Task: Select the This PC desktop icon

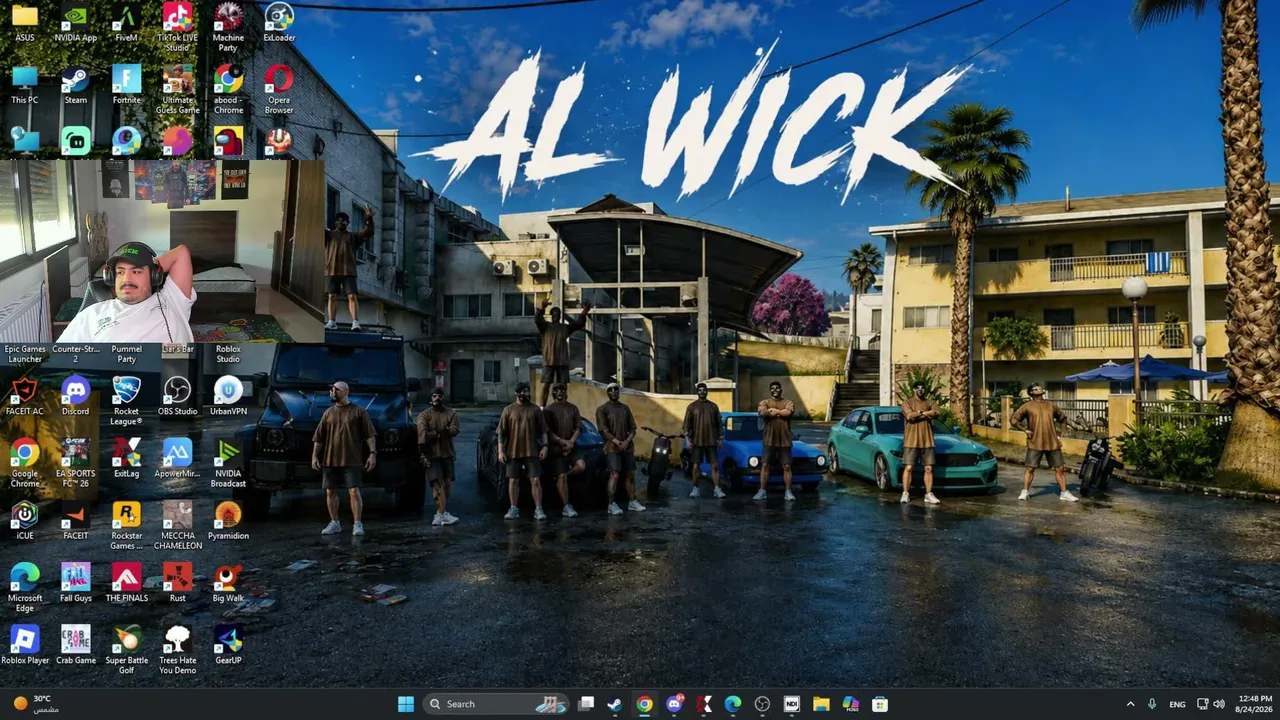Action: [x=25, y=85]
